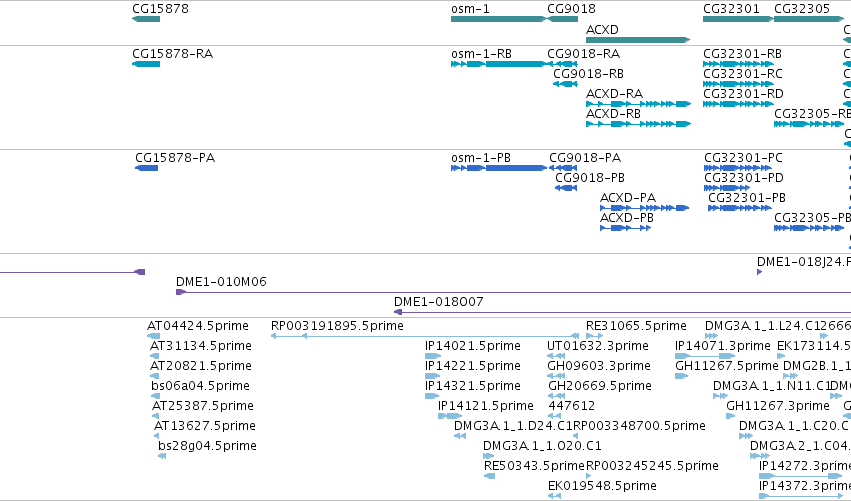Click the AT25387.5prime EST
Viewport: 851px width, 501px height.
pos(156,416)
